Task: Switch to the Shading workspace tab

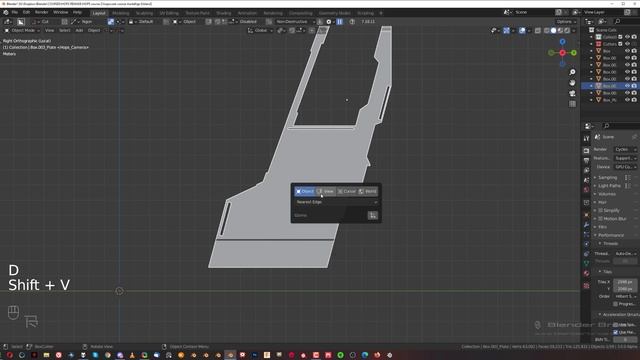Action: tap(223, 13)
